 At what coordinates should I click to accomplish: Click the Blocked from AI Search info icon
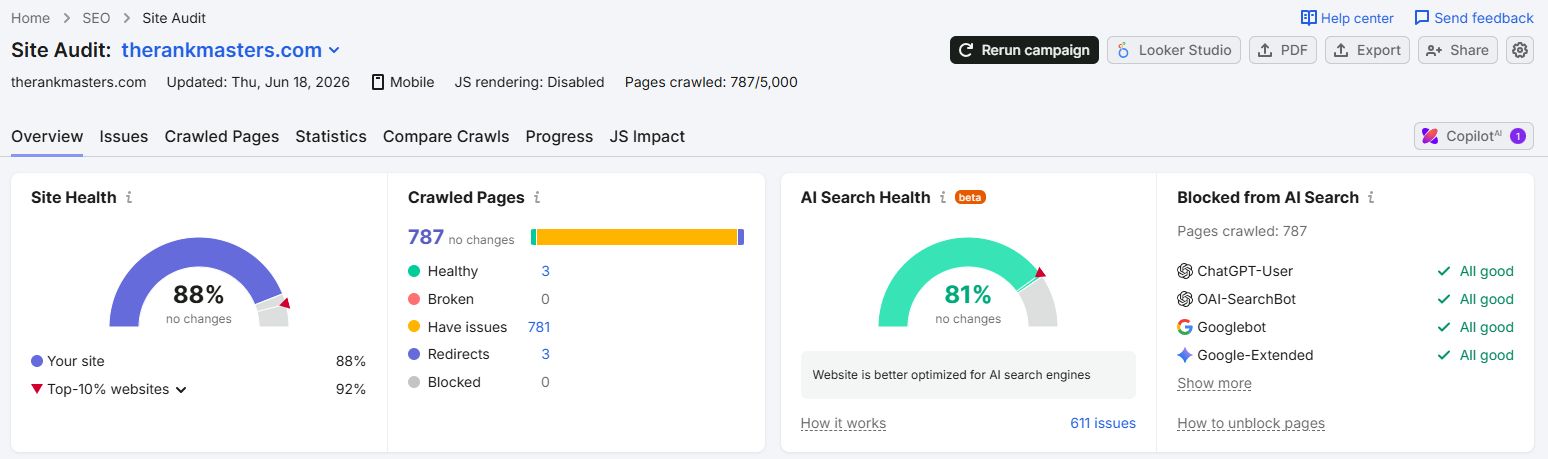point(1371,198)
